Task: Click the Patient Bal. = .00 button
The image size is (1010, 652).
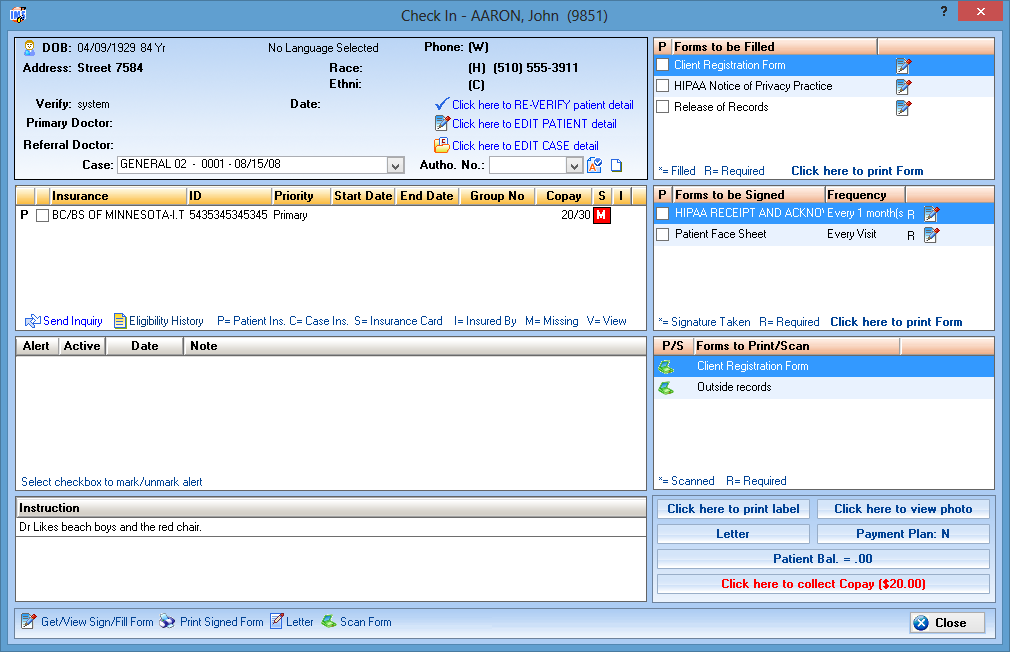Action: 823,559
